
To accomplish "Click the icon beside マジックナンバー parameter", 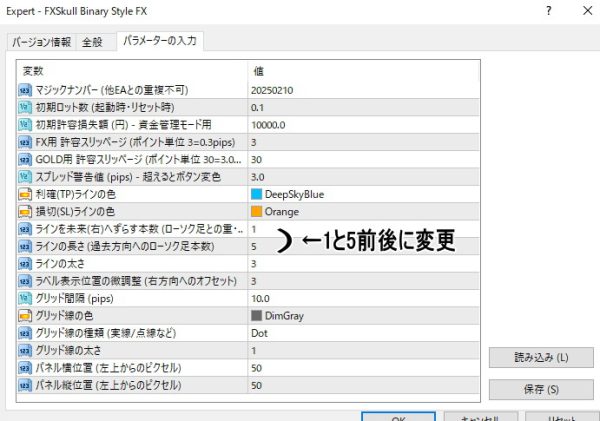I will [x=25, y=90].
